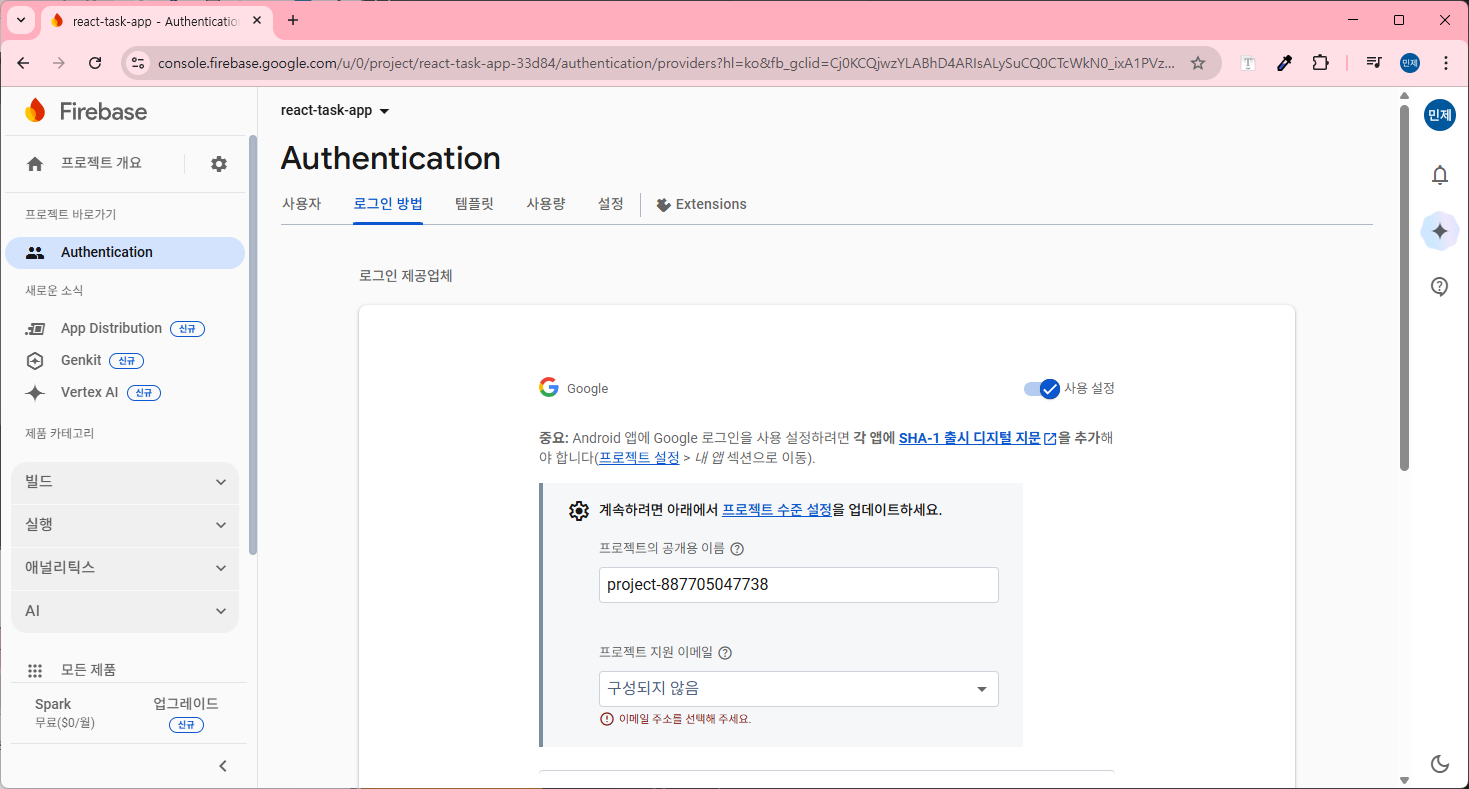This screenshot has width=1469, height=789.
Task: Open the 사용량 tab
Action: click(x=546, y=204)
